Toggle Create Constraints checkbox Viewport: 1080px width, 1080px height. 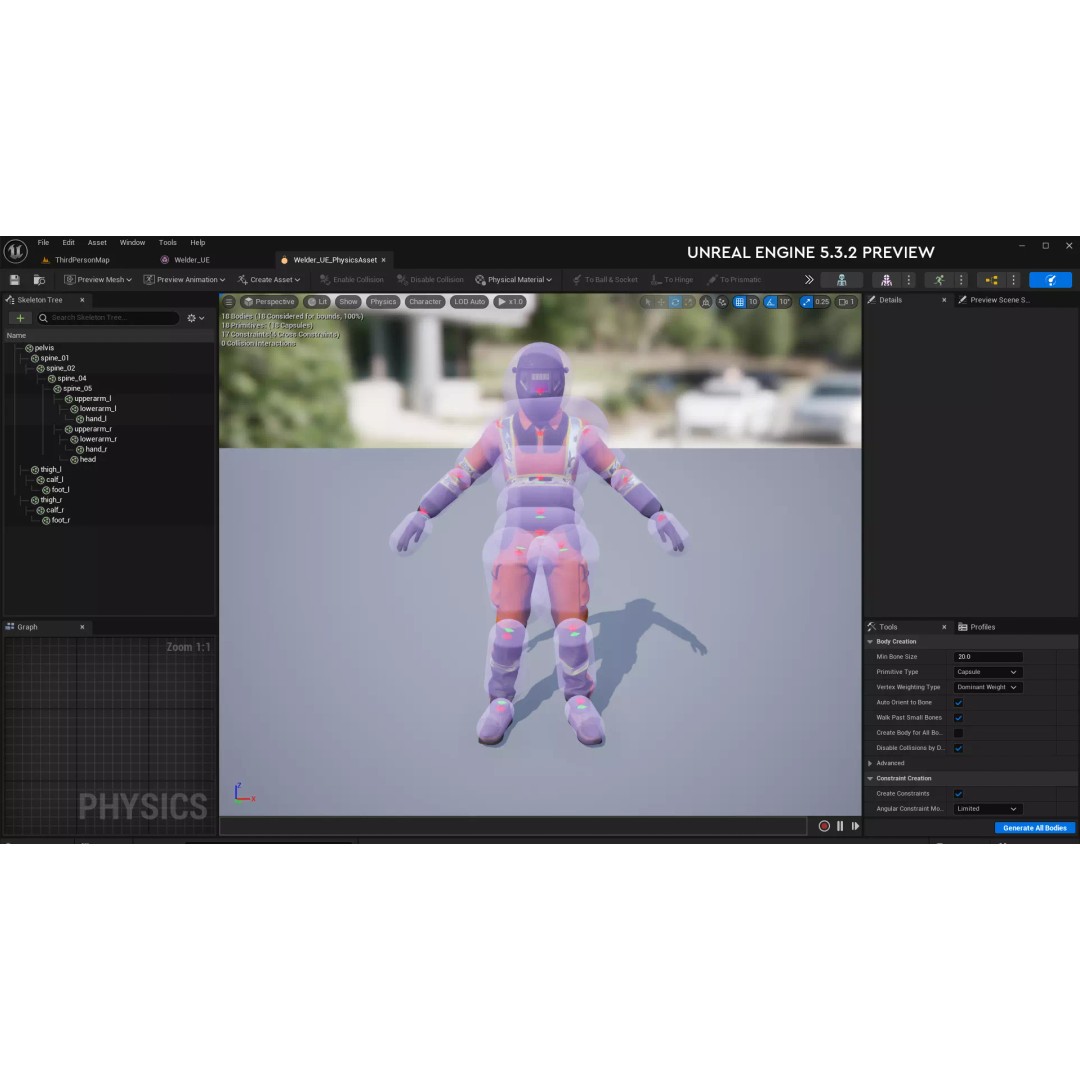(958, 793)
